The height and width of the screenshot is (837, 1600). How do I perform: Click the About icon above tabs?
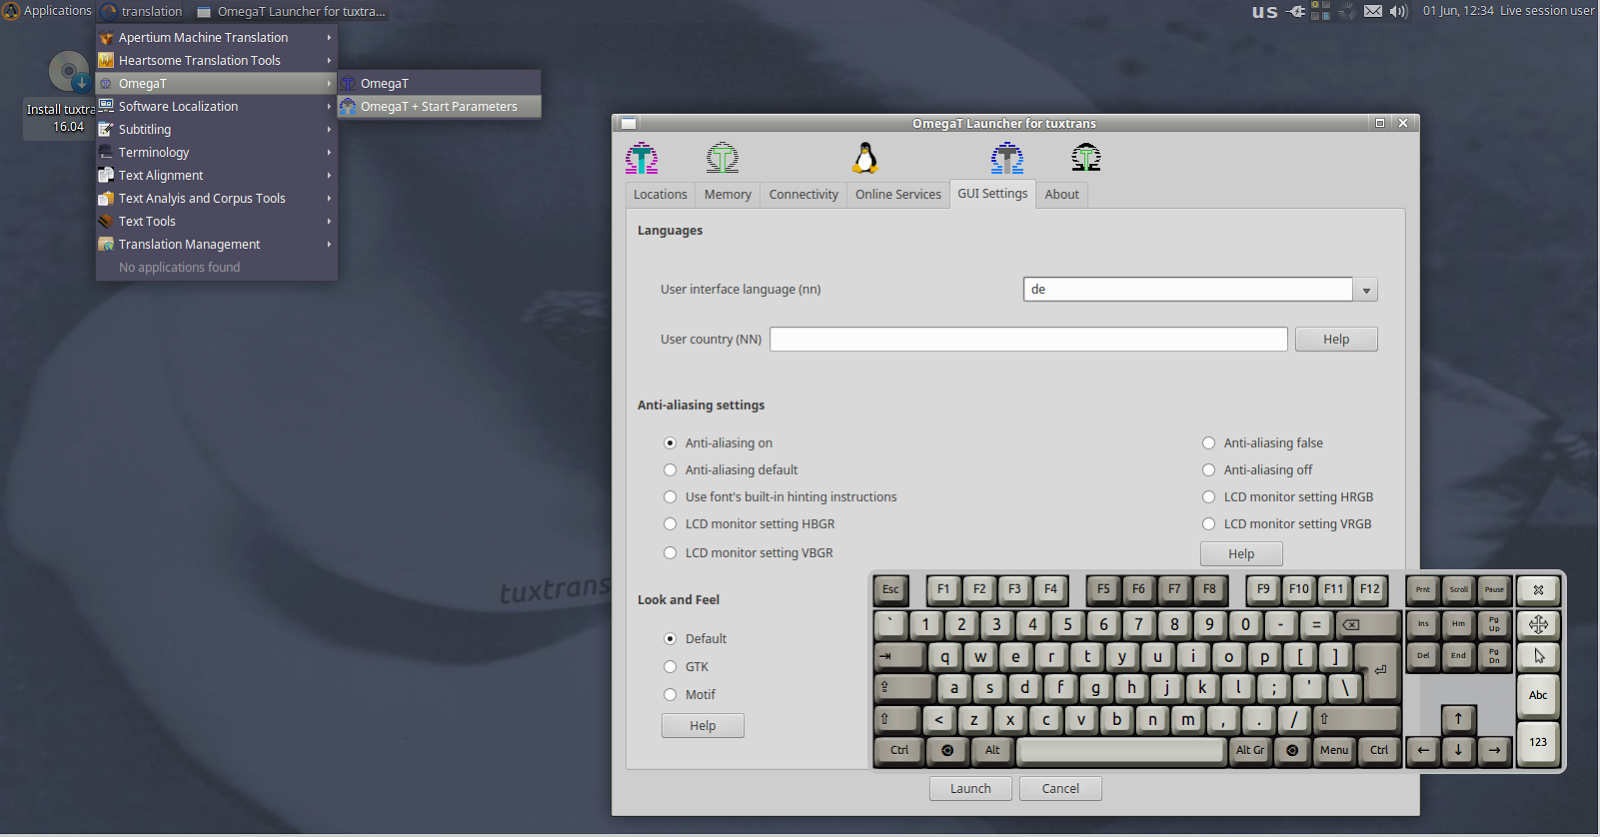[1086, 157]
